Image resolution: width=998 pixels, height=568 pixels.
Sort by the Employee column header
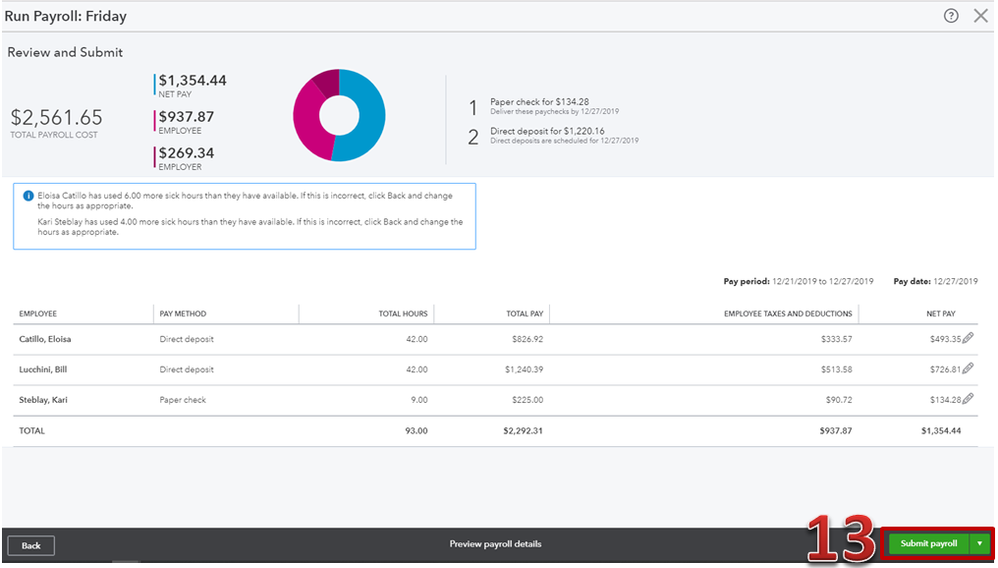point(38,314)
